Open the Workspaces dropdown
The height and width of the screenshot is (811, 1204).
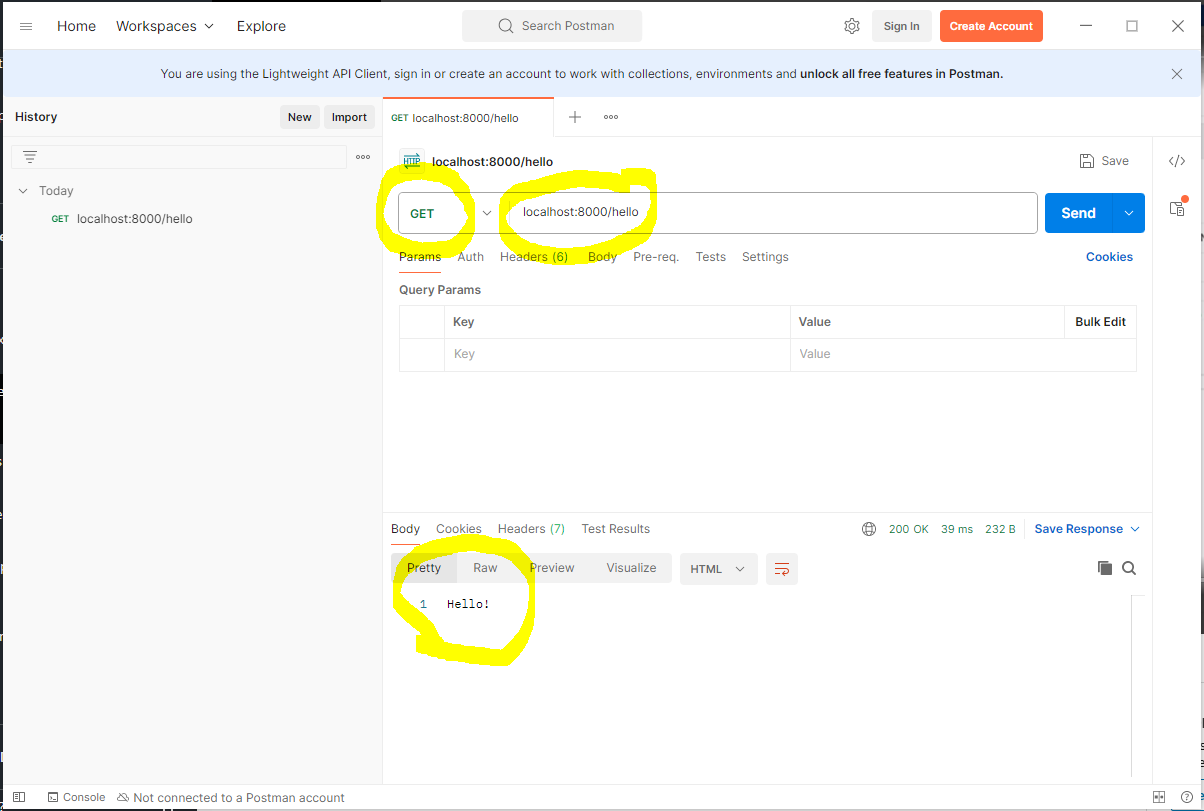click(x=165, y=26)
